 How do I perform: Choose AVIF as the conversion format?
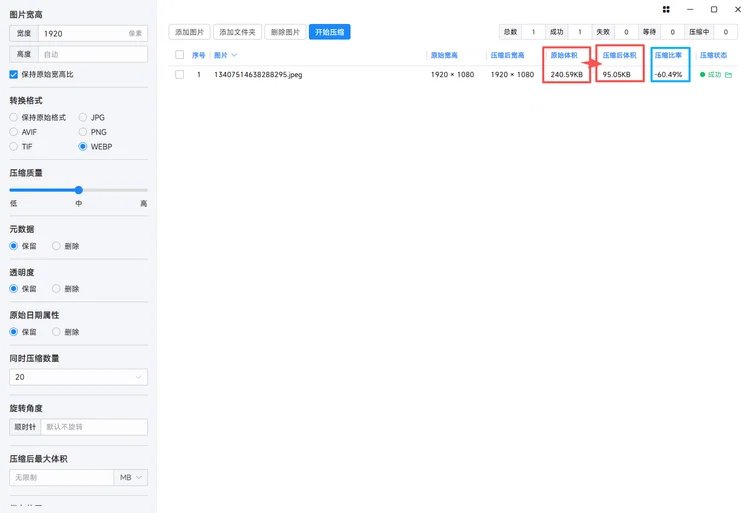14,132
